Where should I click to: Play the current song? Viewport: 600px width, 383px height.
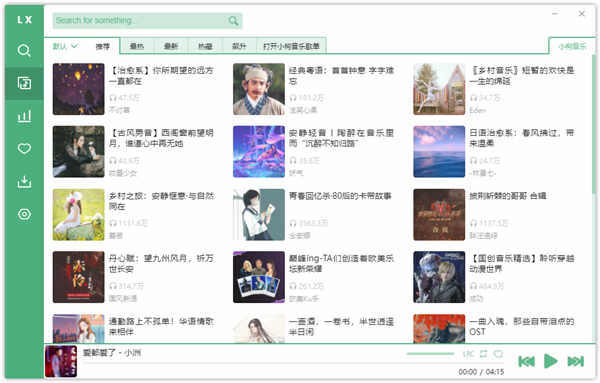click(551, 361)
